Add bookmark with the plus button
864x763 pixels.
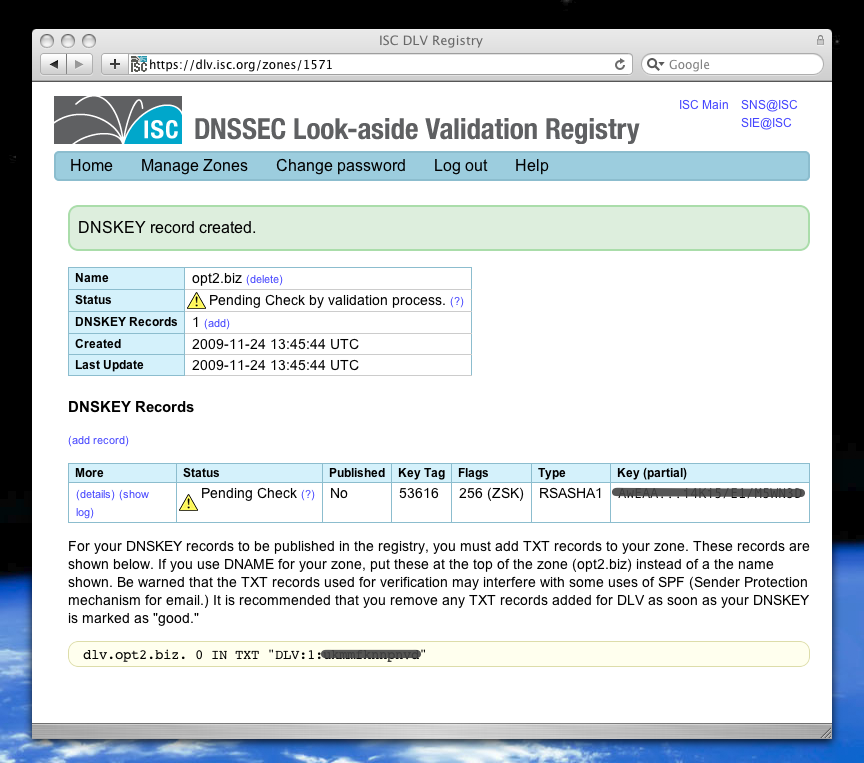coord(115,64)
